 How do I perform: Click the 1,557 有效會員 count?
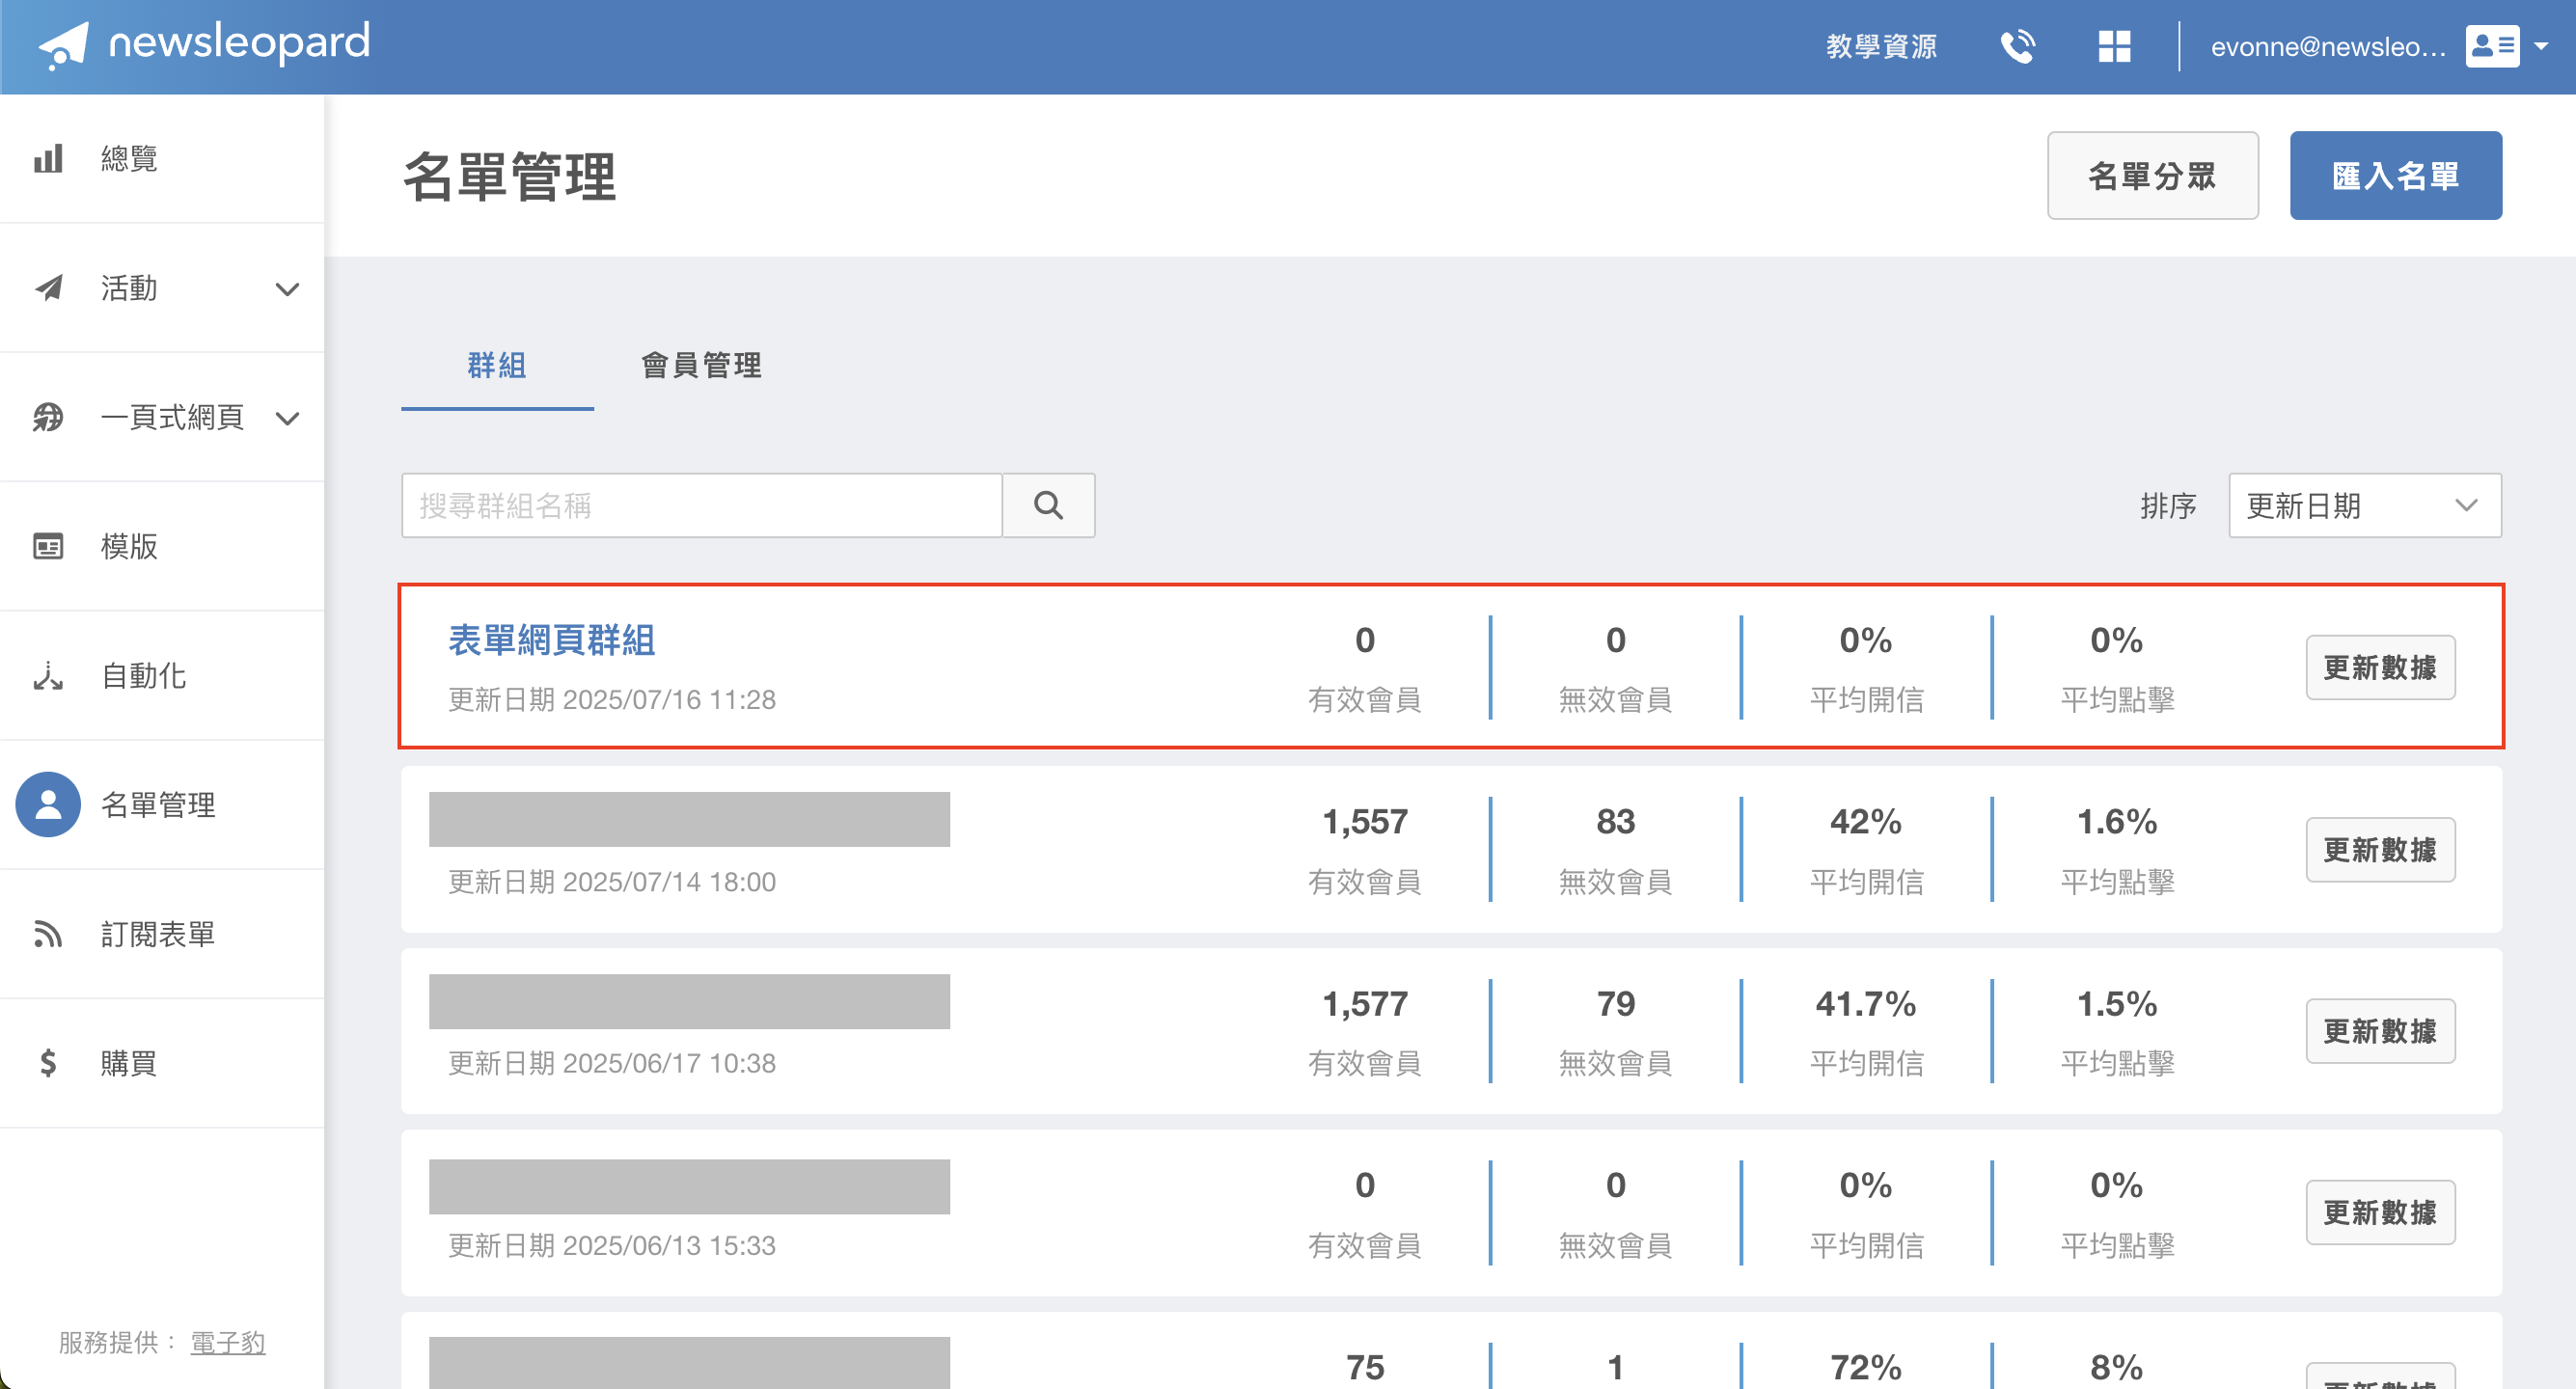coord(1365,822)
